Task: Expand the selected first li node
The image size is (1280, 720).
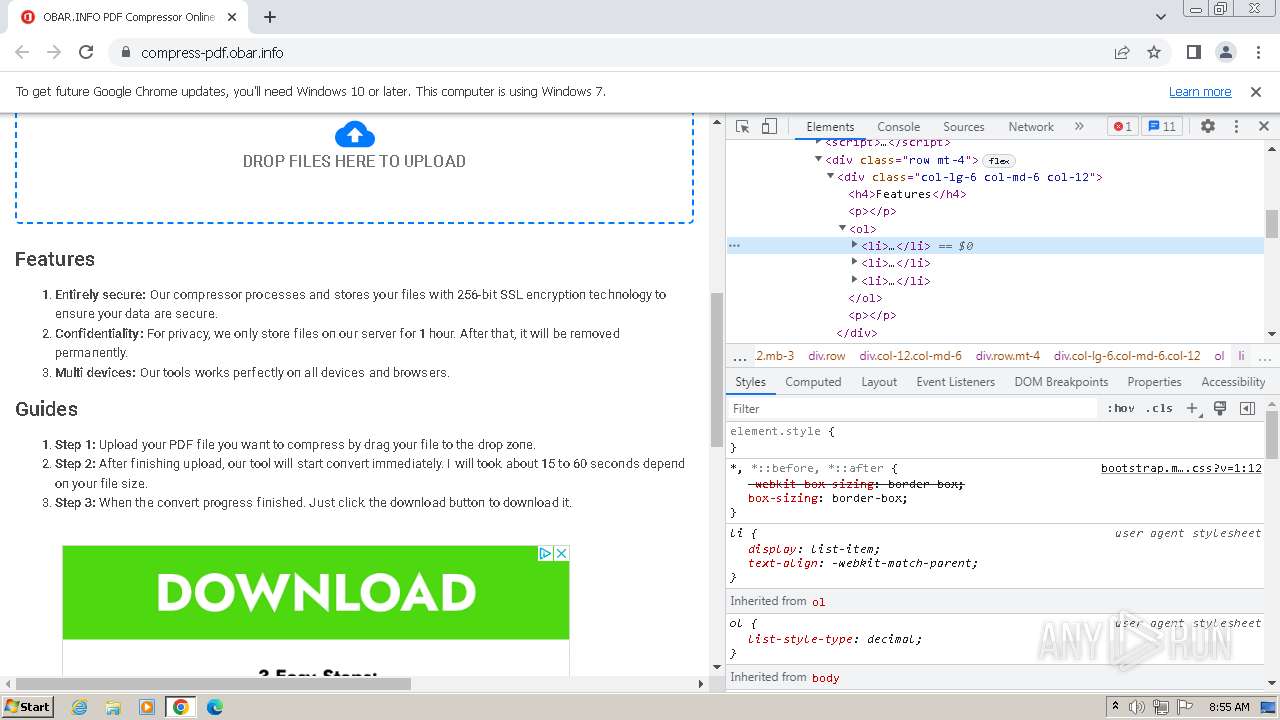Action: pyautogui.click(x=854, y=245)
